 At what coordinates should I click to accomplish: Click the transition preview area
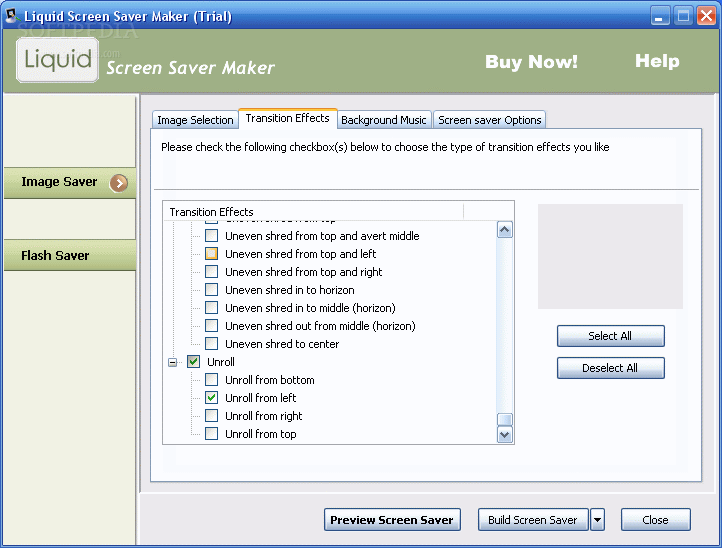610,256
